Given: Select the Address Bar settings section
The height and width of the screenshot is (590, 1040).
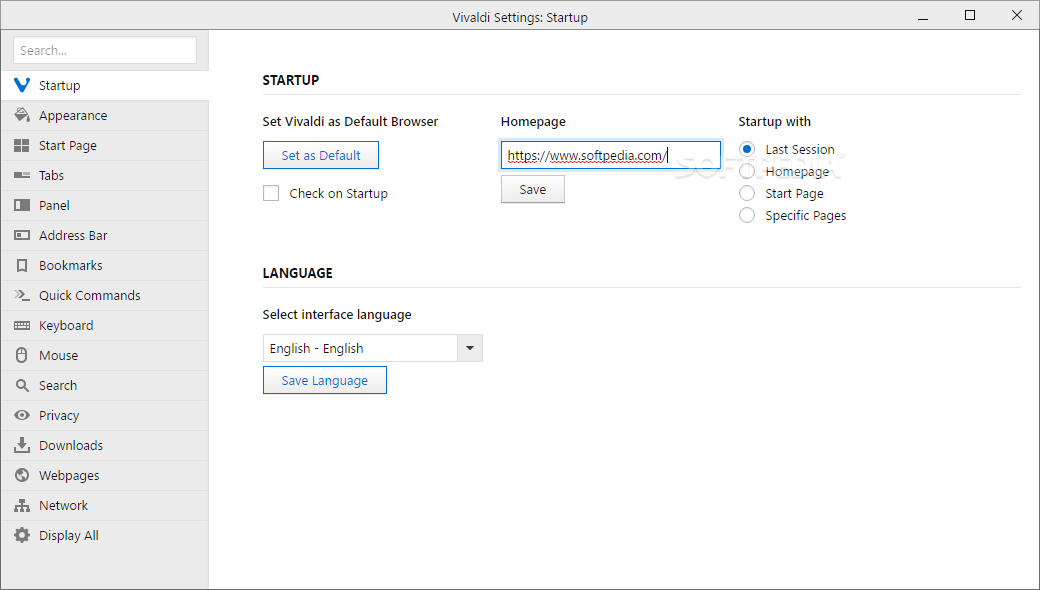Looking at the screenshot, I should point(105,235).
